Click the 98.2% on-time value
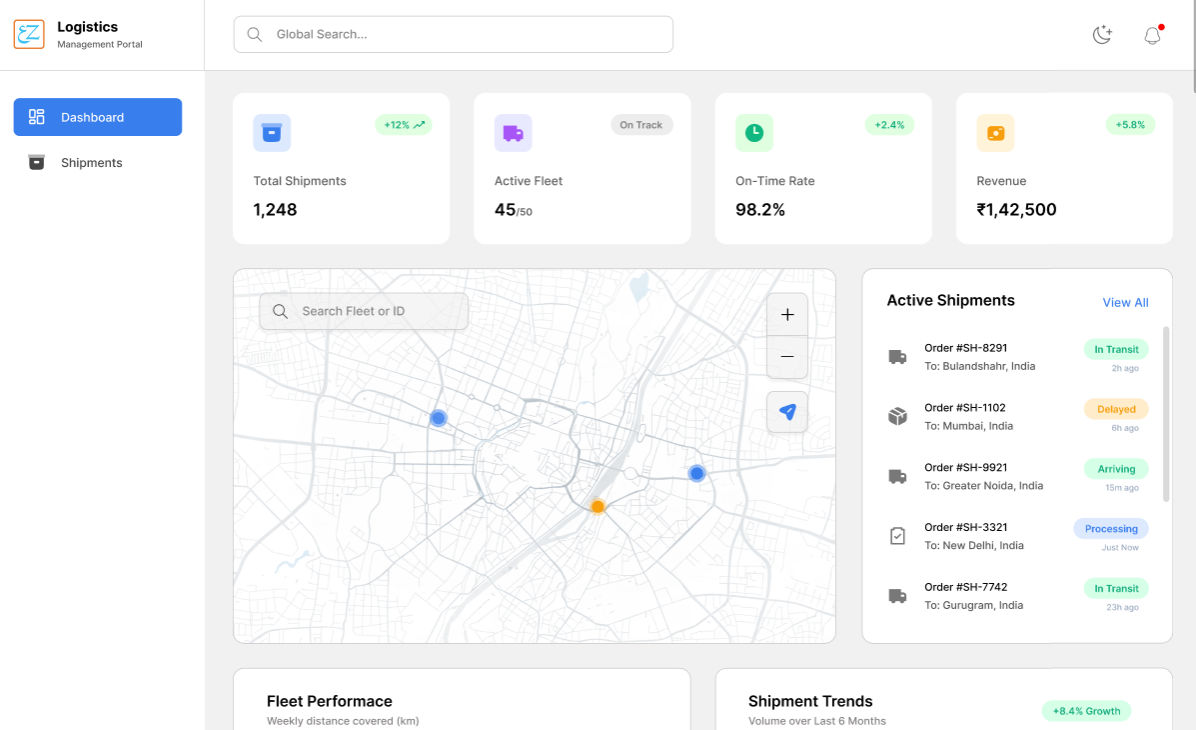1196x730 pixels. (760, 210)
